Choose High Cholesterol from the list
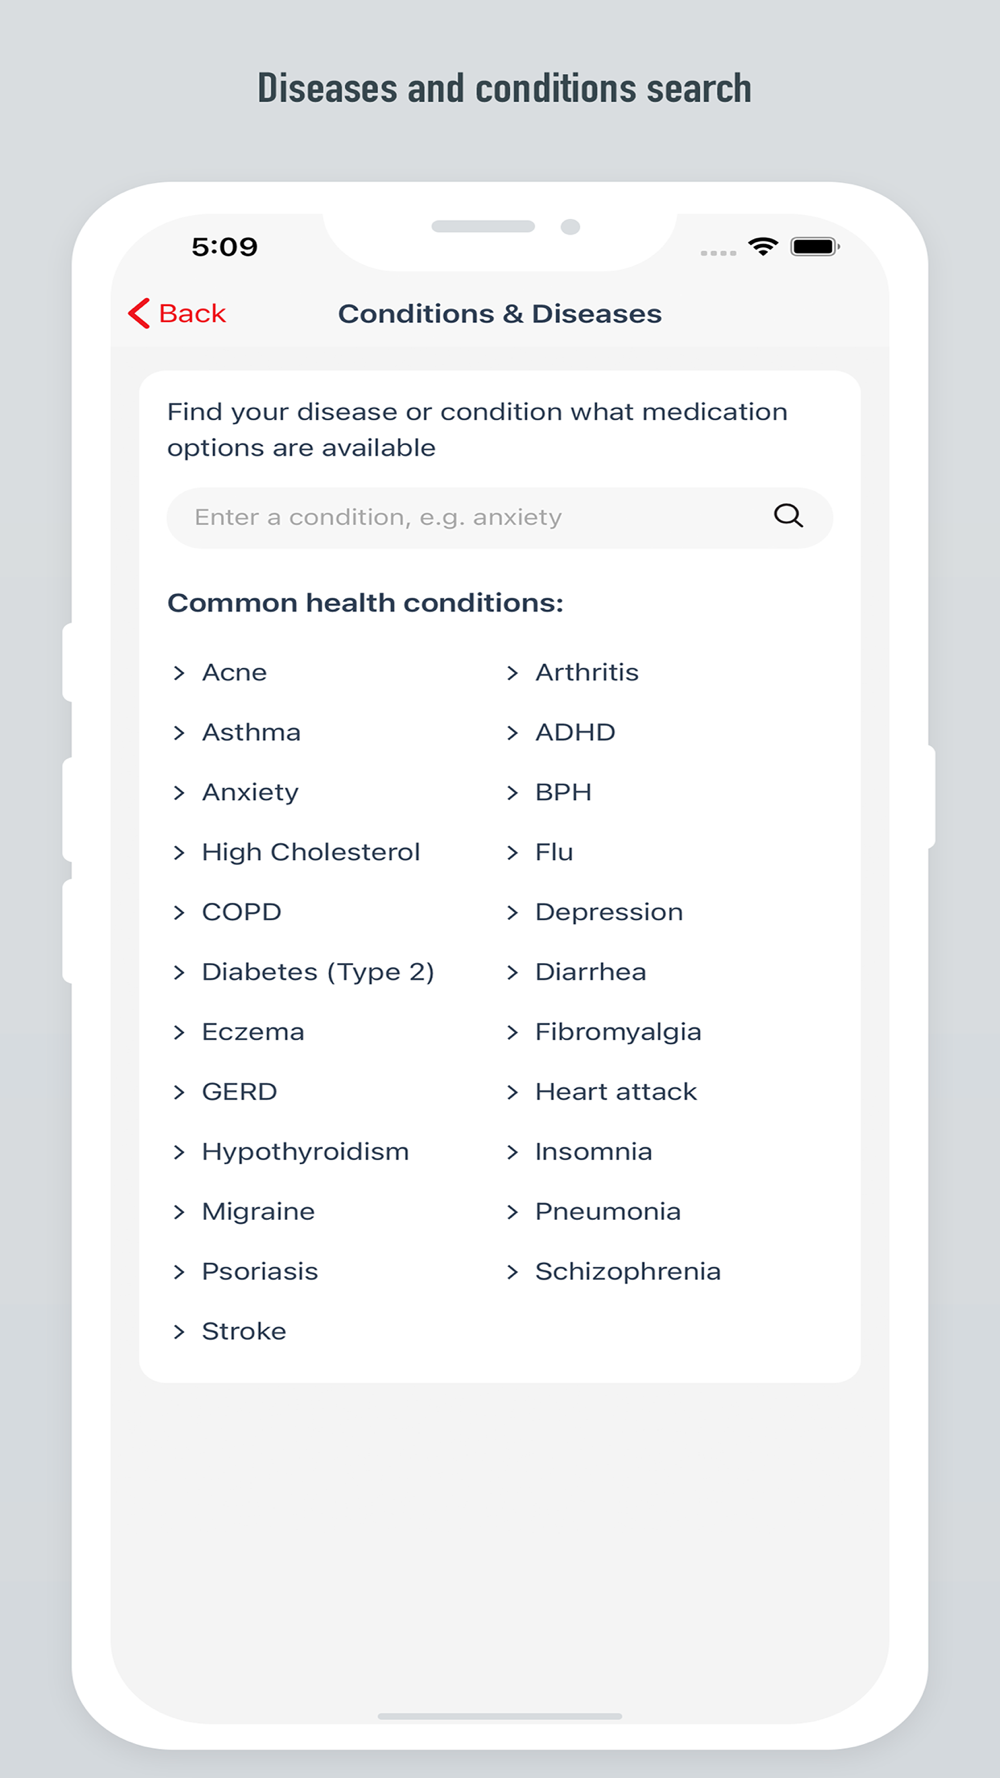This screenshot has height=1778, width=1000. (311, 852)
